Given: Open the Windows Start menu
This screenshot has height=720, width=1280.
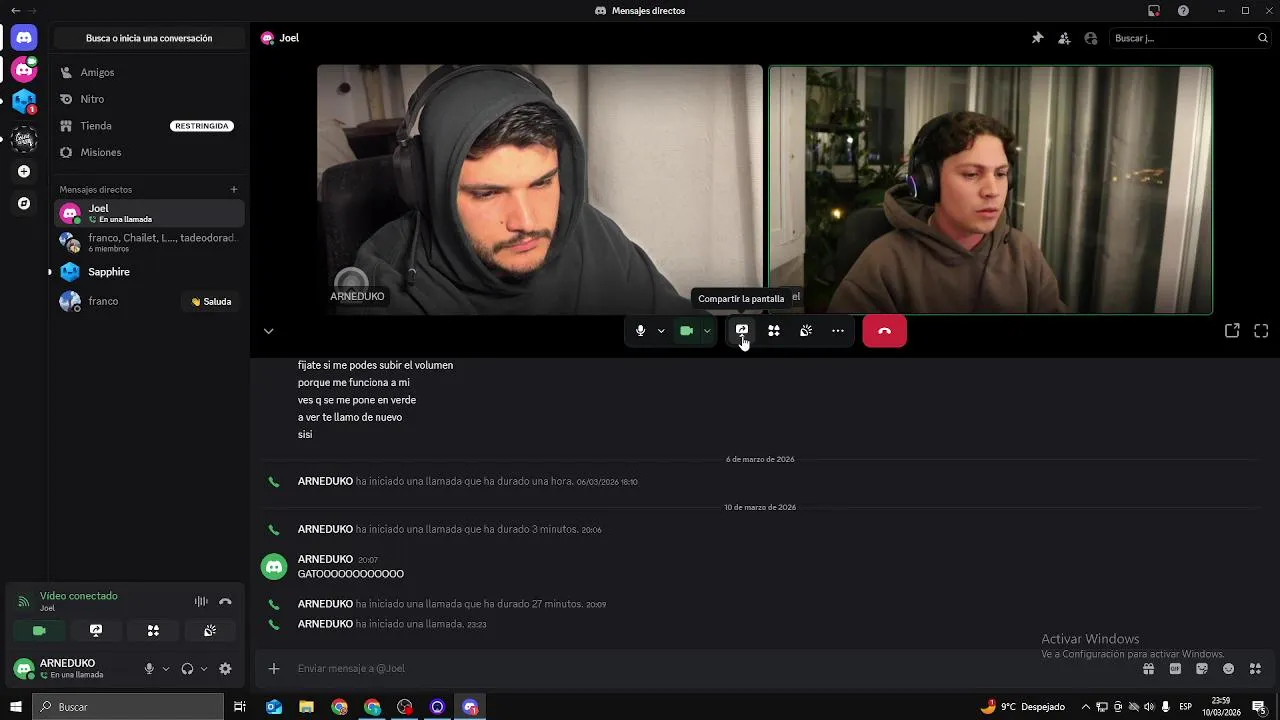Looking at the screenshot, I should 16,707.
